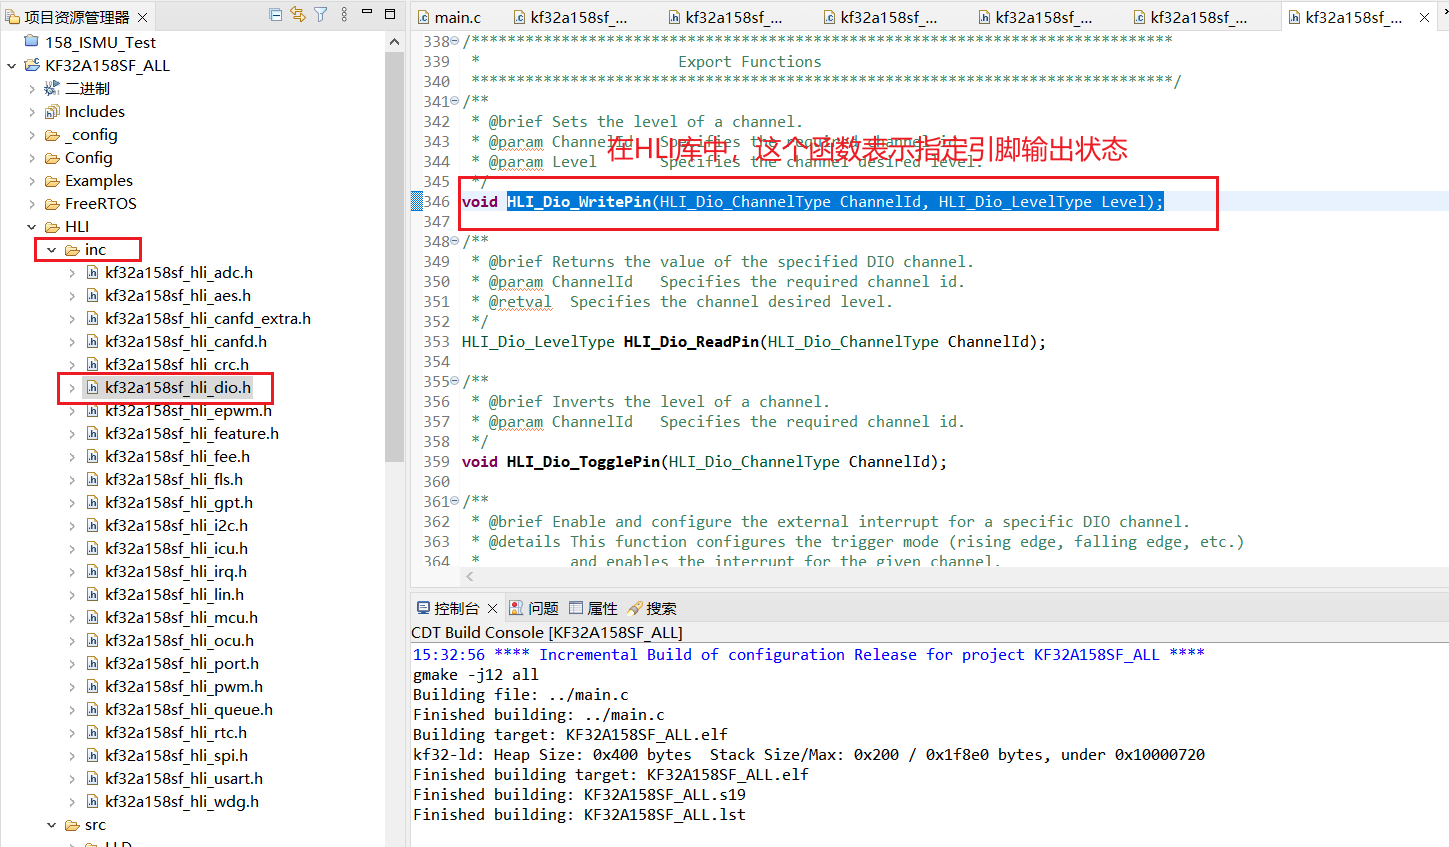Click the project explorer vertical scrollbar thumb
Image resolution: width=1449 pixels, height=847 pixels.
[x=394, y=255]
